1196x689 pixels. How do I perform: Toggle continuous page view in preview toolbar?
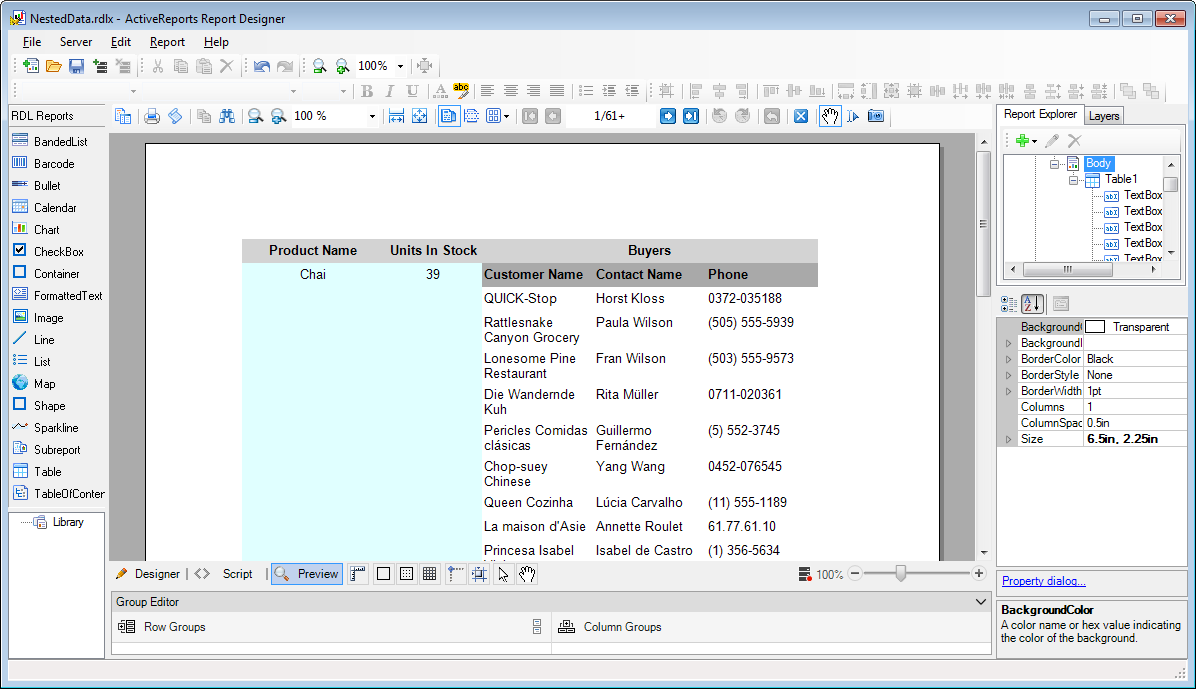tap(472, 116)
